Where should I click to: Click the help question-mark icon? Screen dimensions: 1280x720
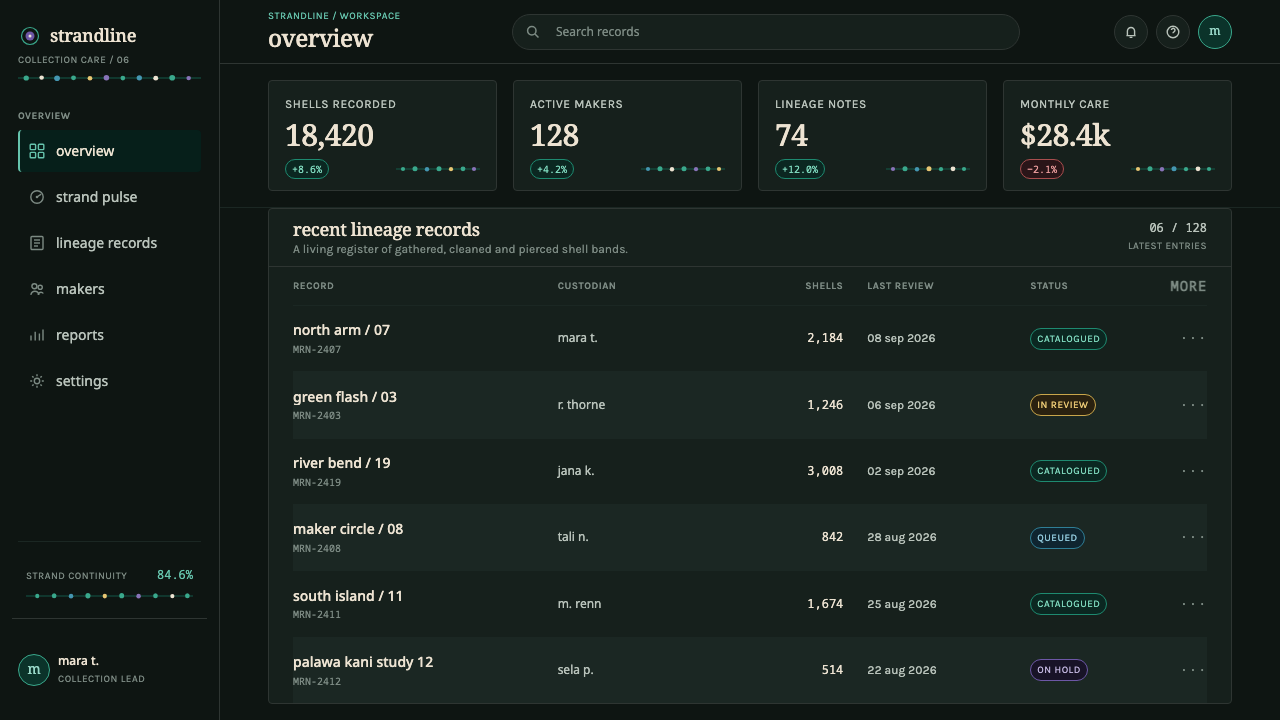click(1173, 32)
